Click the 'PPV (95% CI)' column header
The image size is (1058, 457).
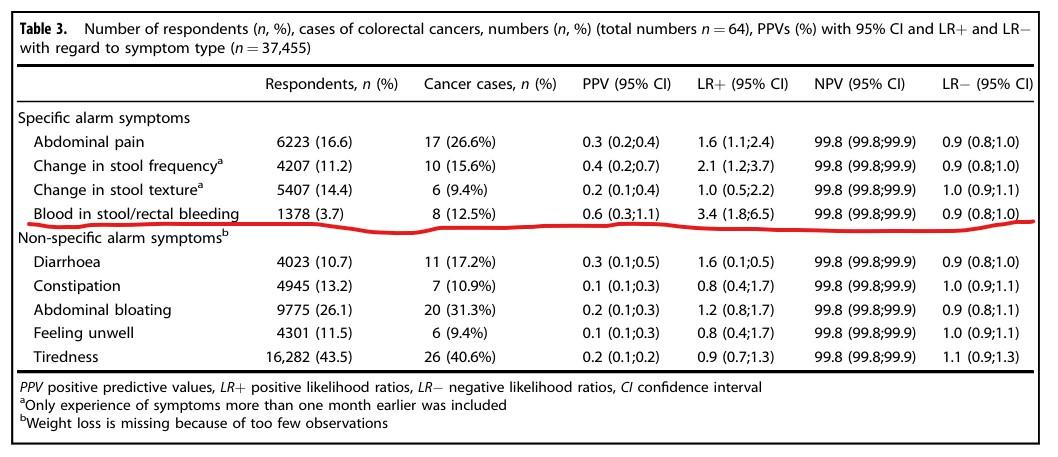point(626,84)
